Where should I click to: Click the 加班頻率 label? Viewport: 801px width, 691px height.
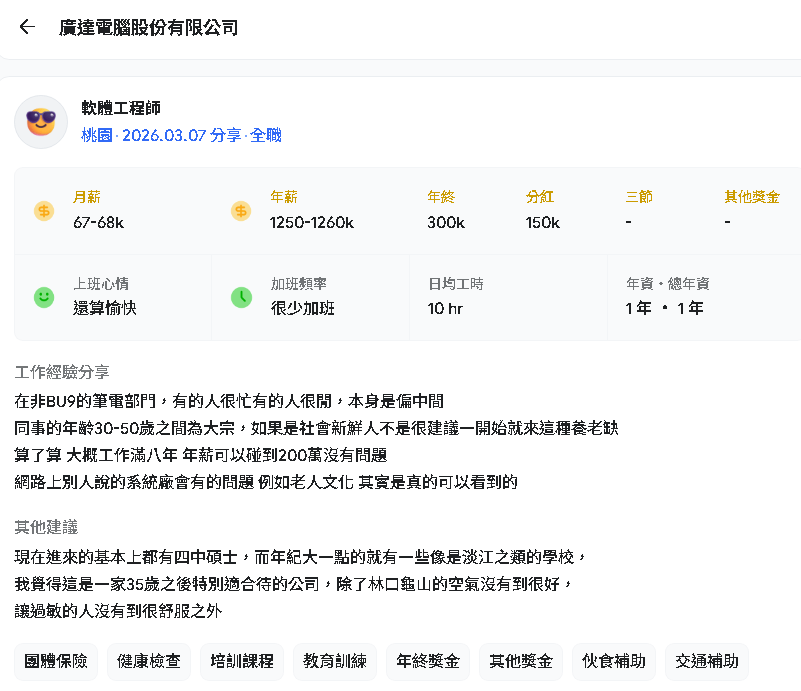(x=299, y=283)
